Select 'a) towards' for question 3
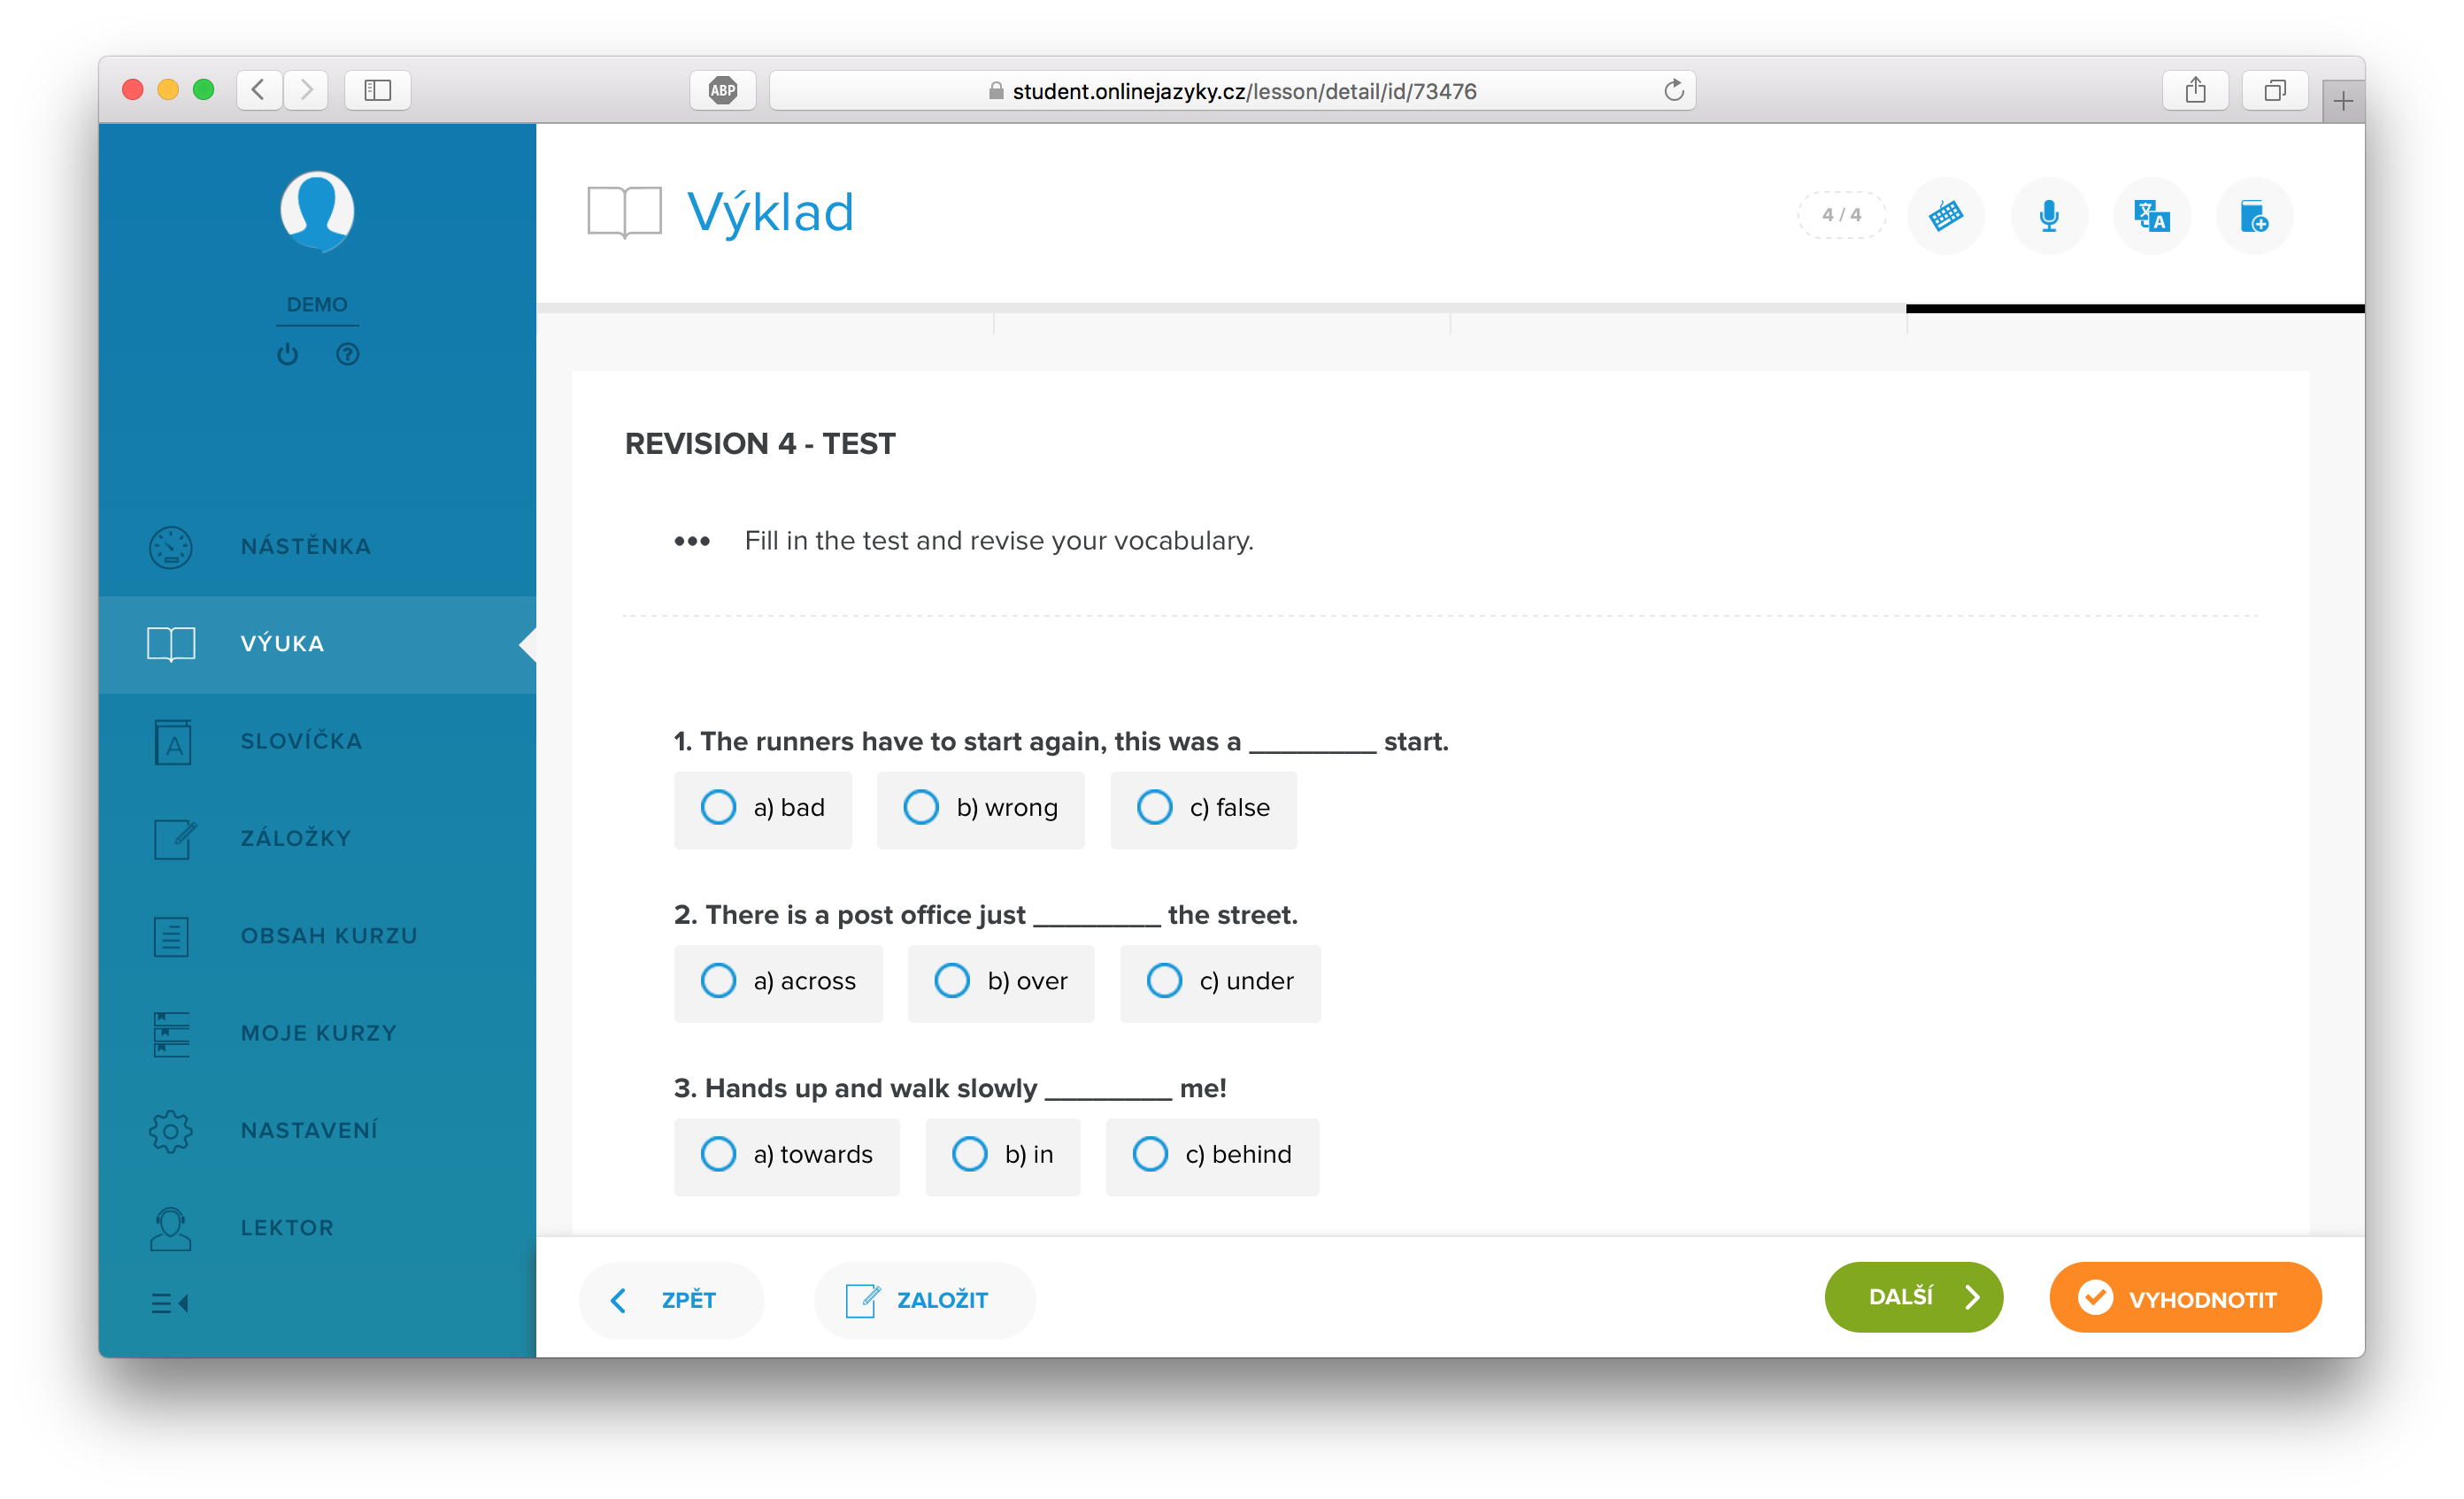 [x=786, y=1155]
